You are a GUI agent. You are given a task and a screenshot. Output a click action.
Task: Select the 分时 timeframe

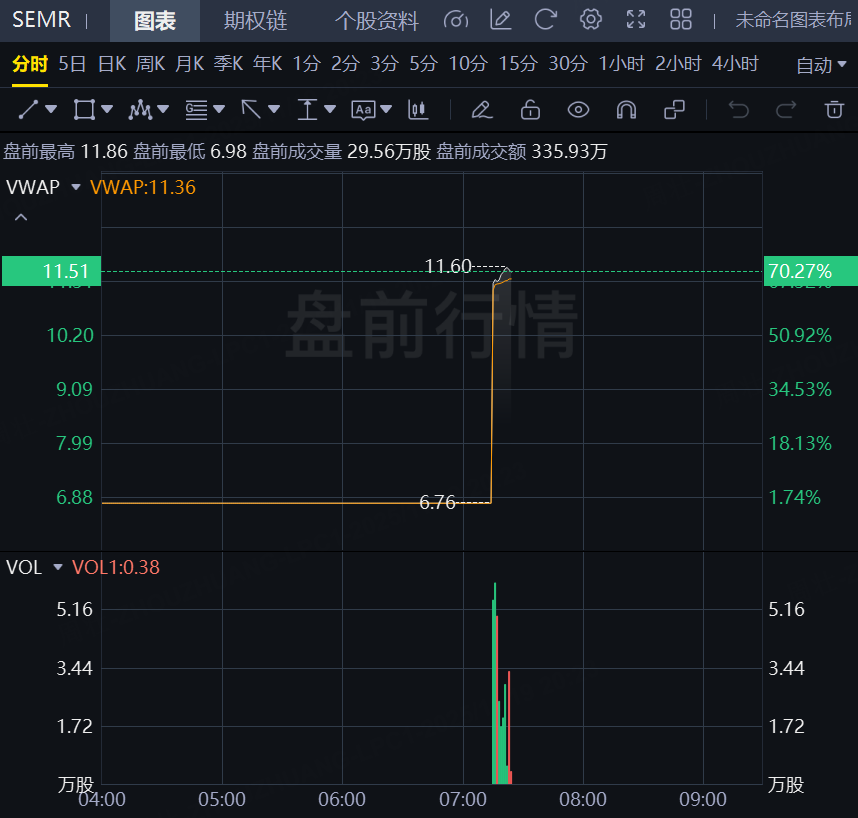click(30, 64)
